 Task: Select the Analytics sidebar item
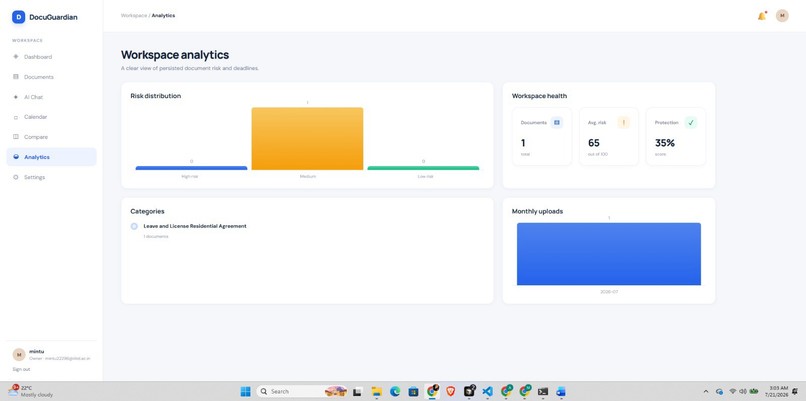click(x=51, y=157)
